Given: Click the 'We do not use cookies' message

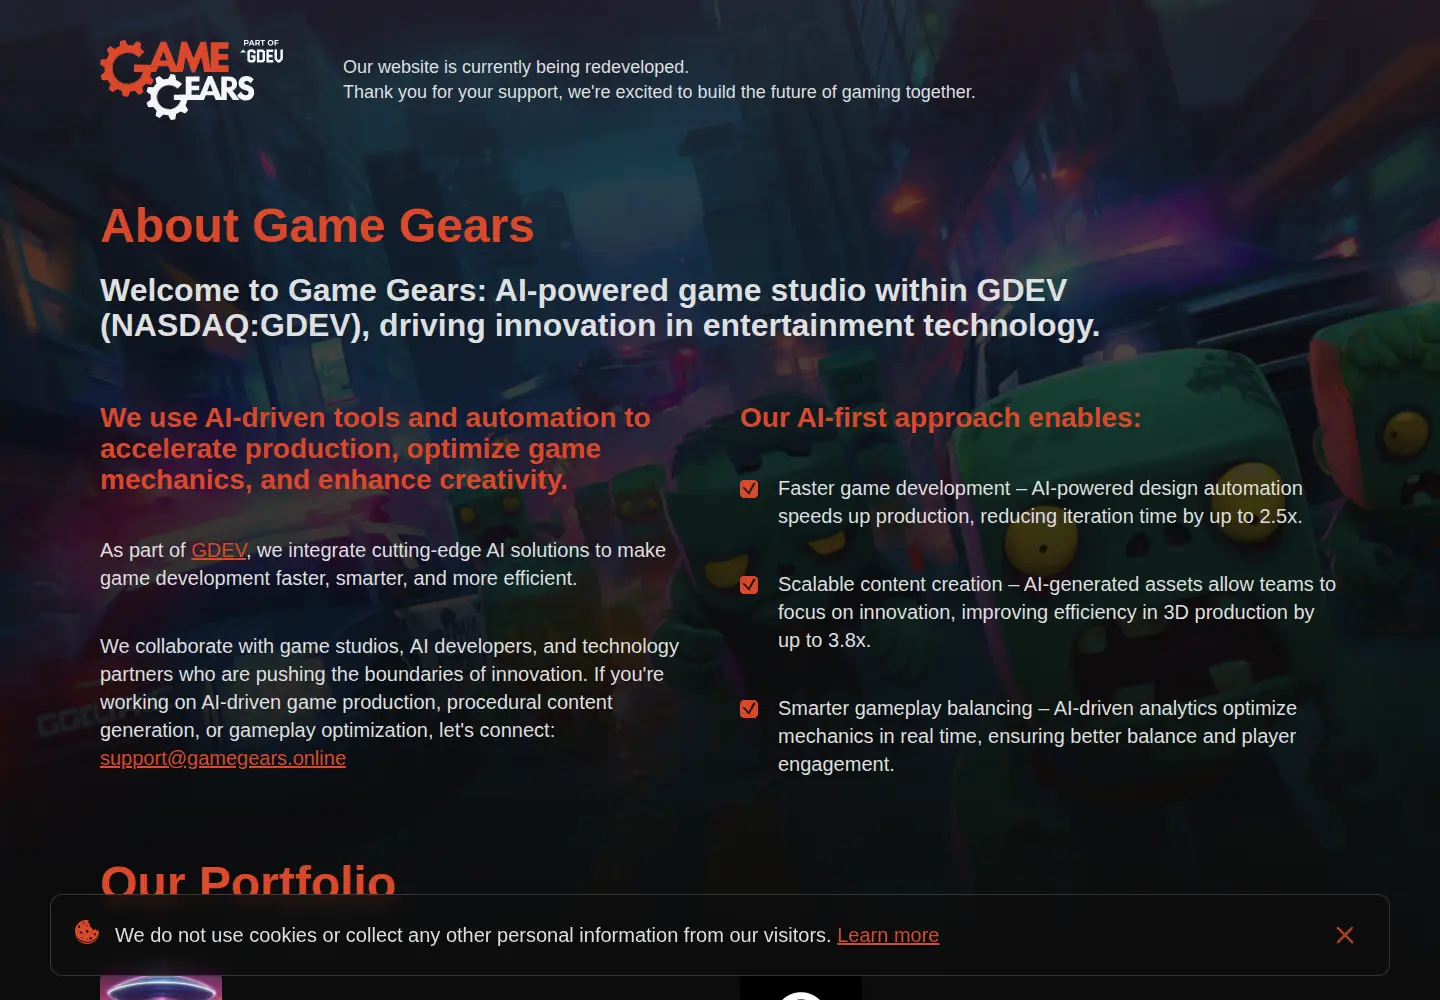Looking at the screenshot, I should 473,935.
